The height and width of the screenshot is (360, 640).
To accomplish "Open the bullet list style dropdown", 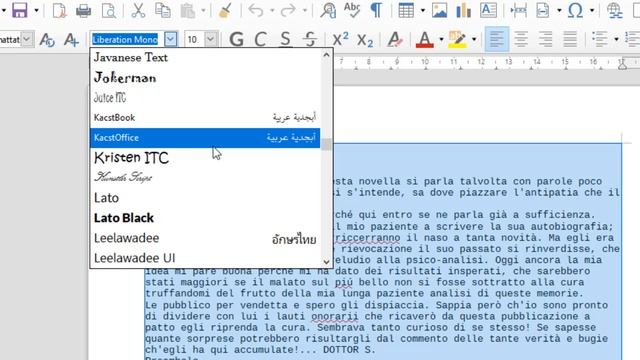I will [616, 40].
